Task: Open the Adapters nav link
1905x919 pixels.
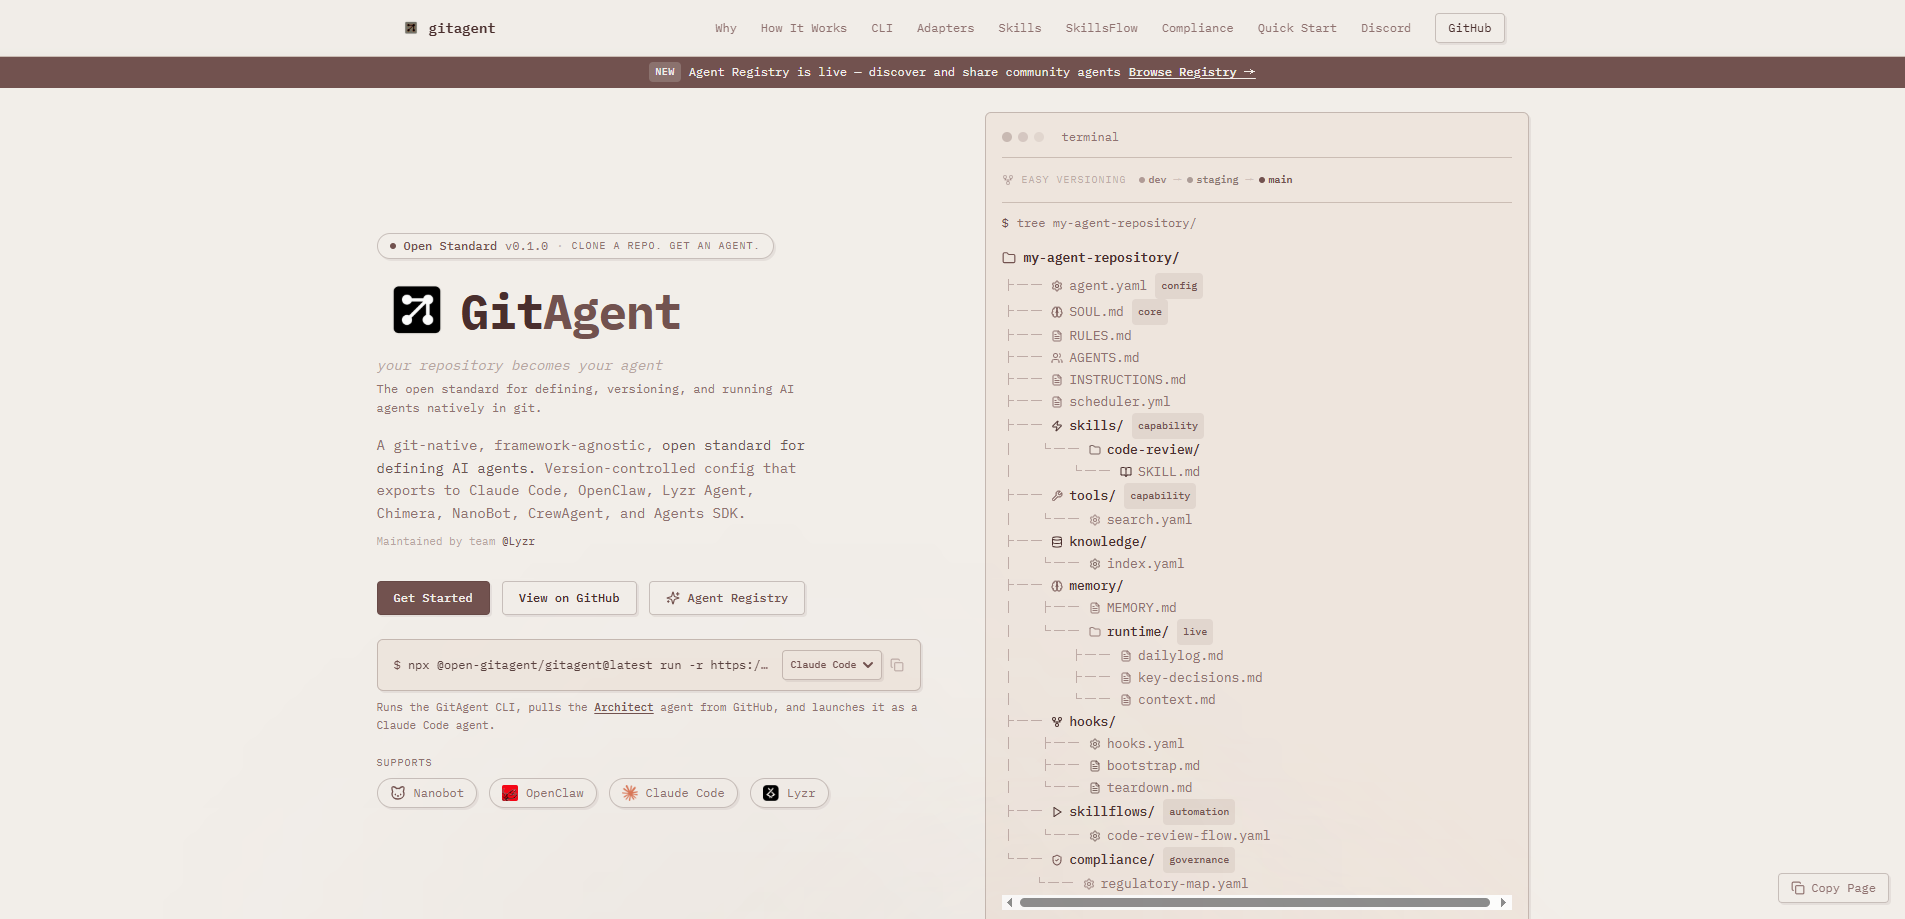Action: (945, 28)
